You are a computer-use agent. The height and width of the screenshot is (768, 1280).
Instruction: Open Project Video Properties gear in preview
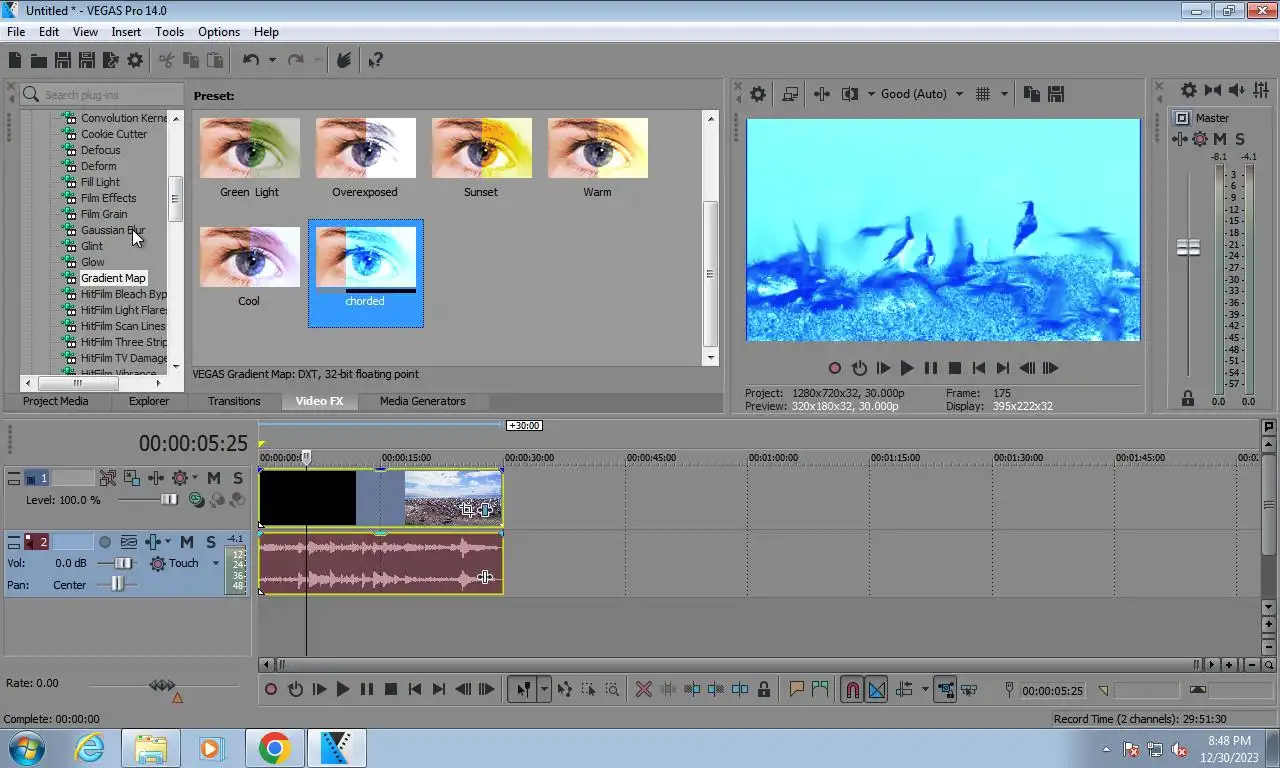758,94
